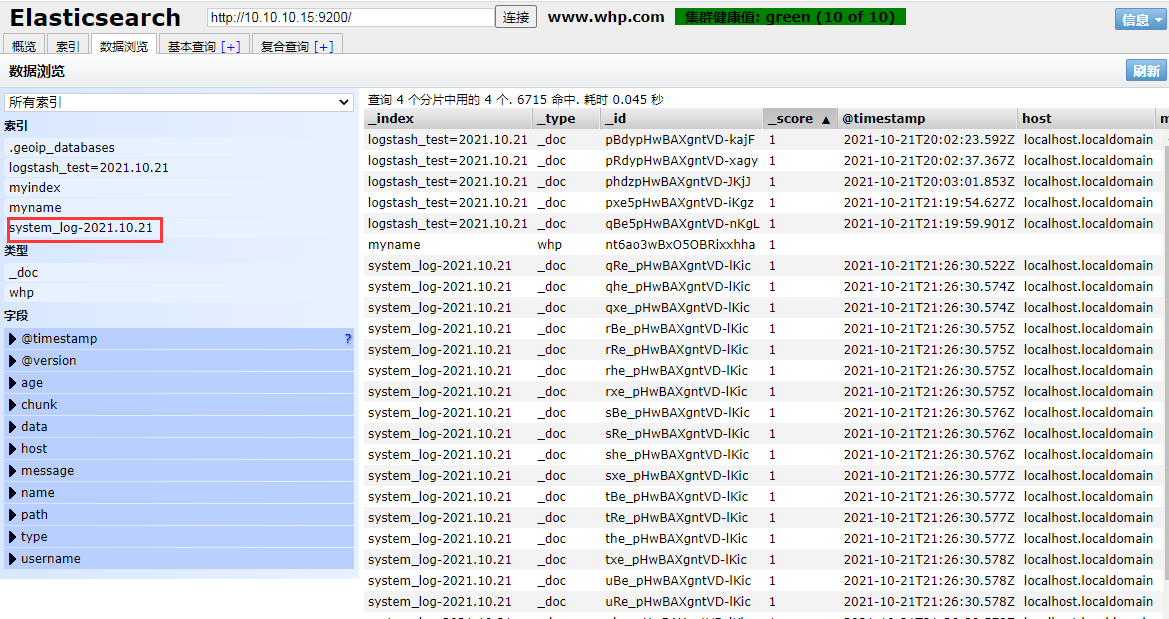
Task: Click the ? help icon beside @timestamp
Action: [347, 339]
